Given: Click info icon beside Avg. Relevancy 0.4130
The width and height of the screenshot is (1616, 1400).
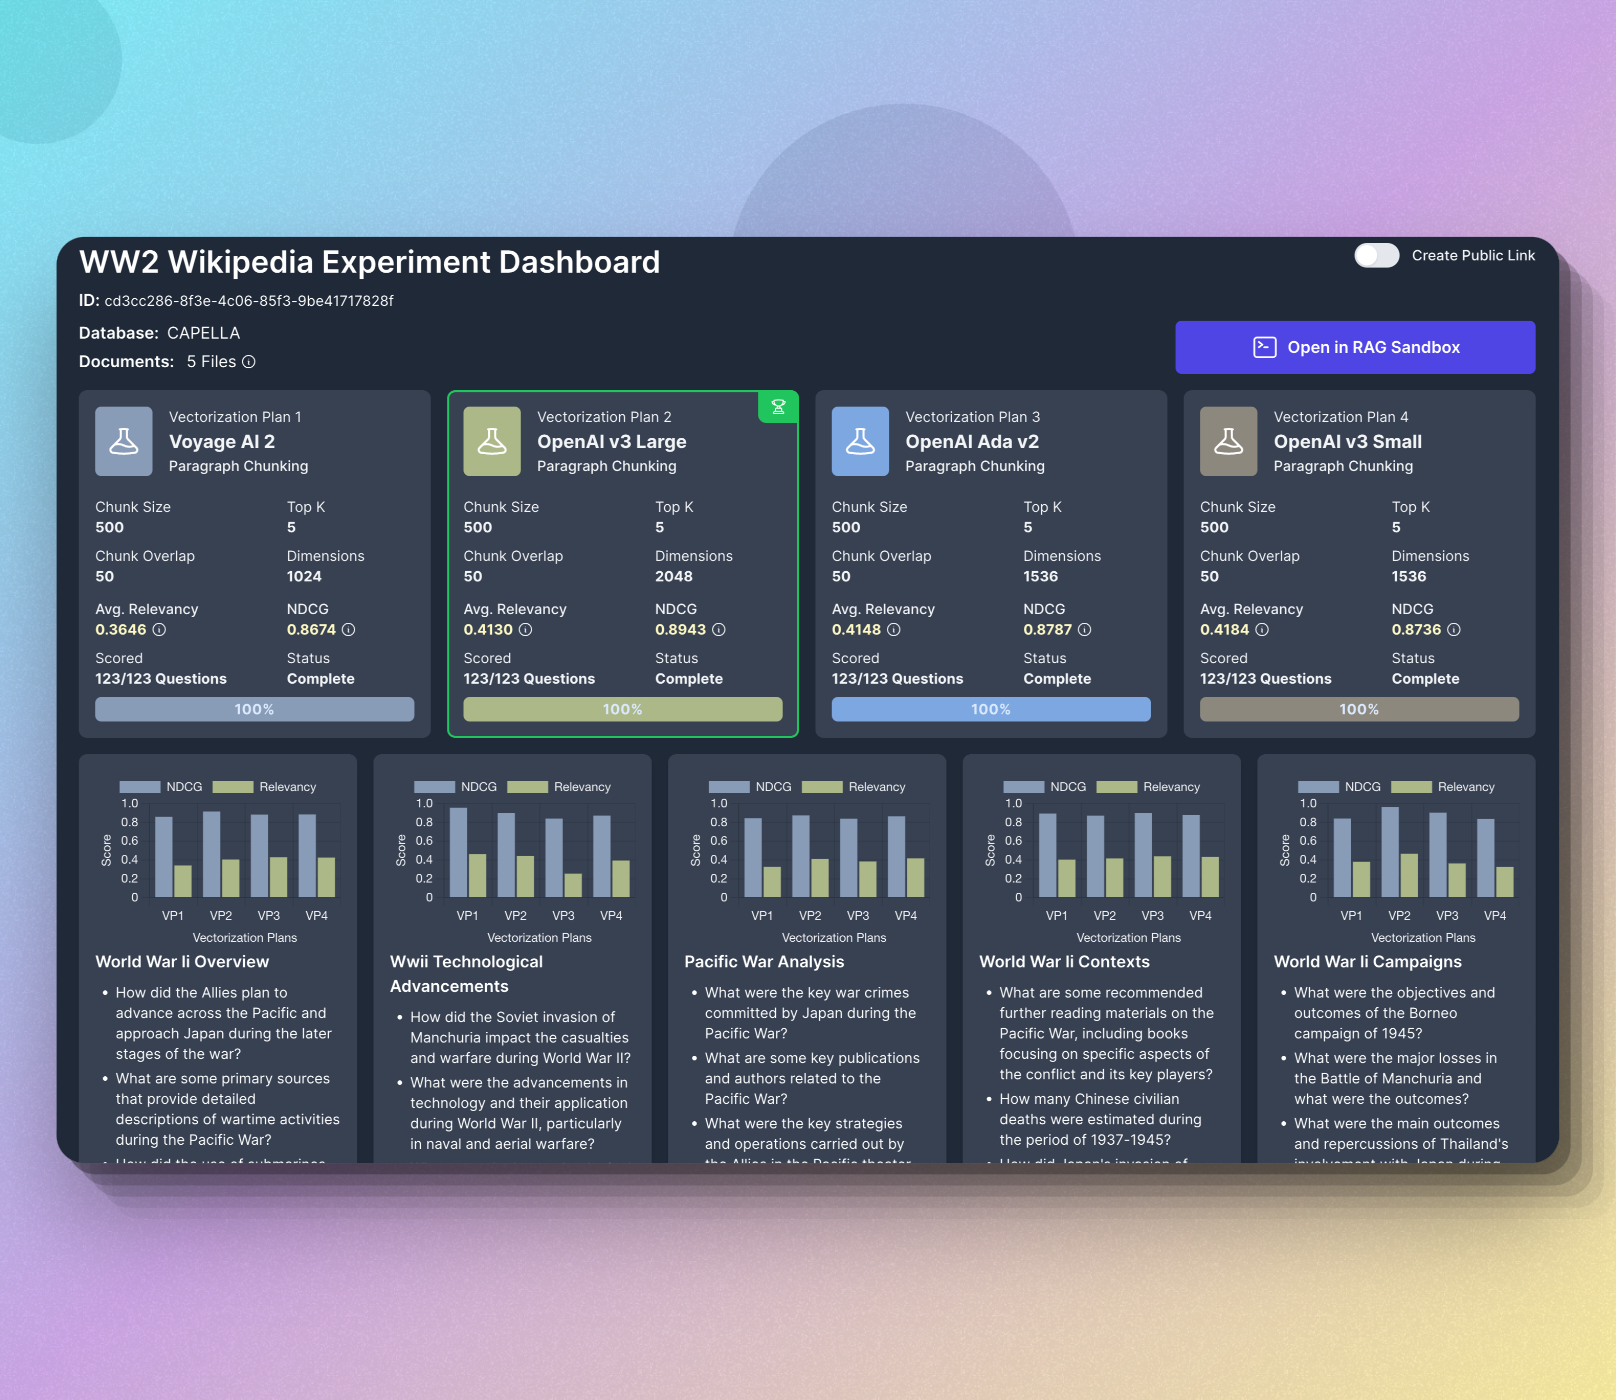Looking at the screenshot, I should 525,630.
